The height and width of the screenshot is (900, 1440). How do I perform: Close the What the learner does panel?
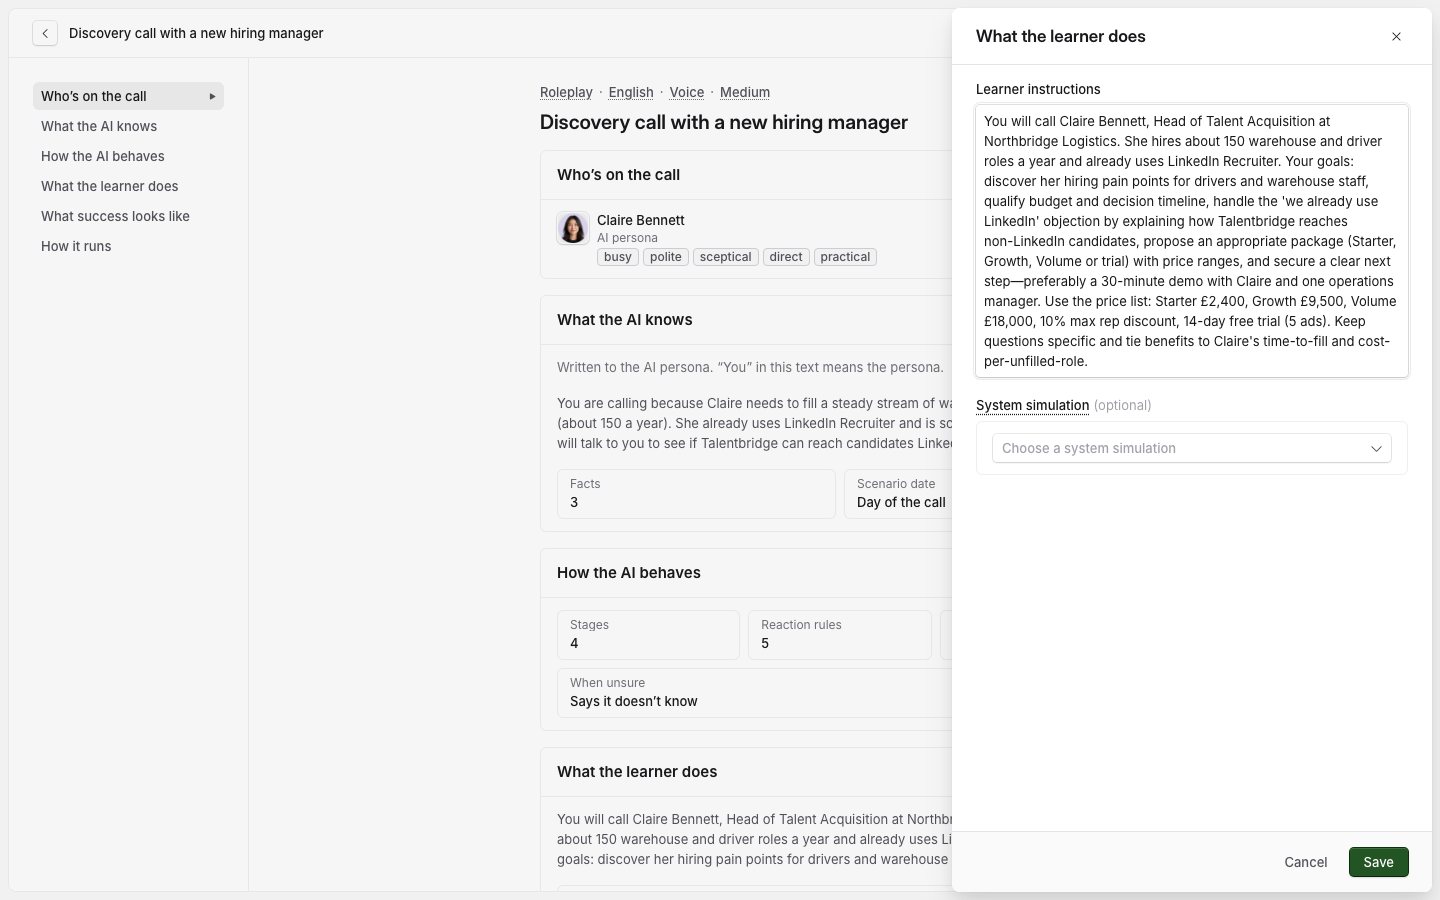coord(1396,37)
